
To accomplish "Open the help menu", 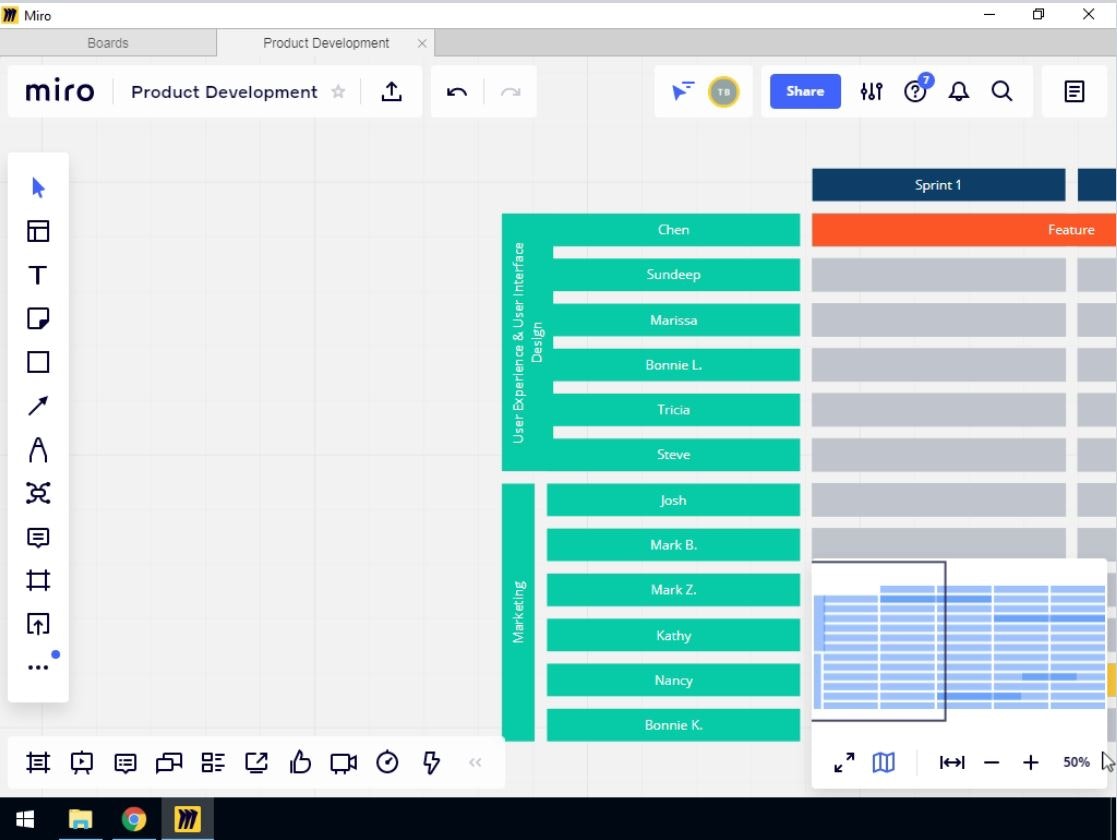I will point(916,90).
